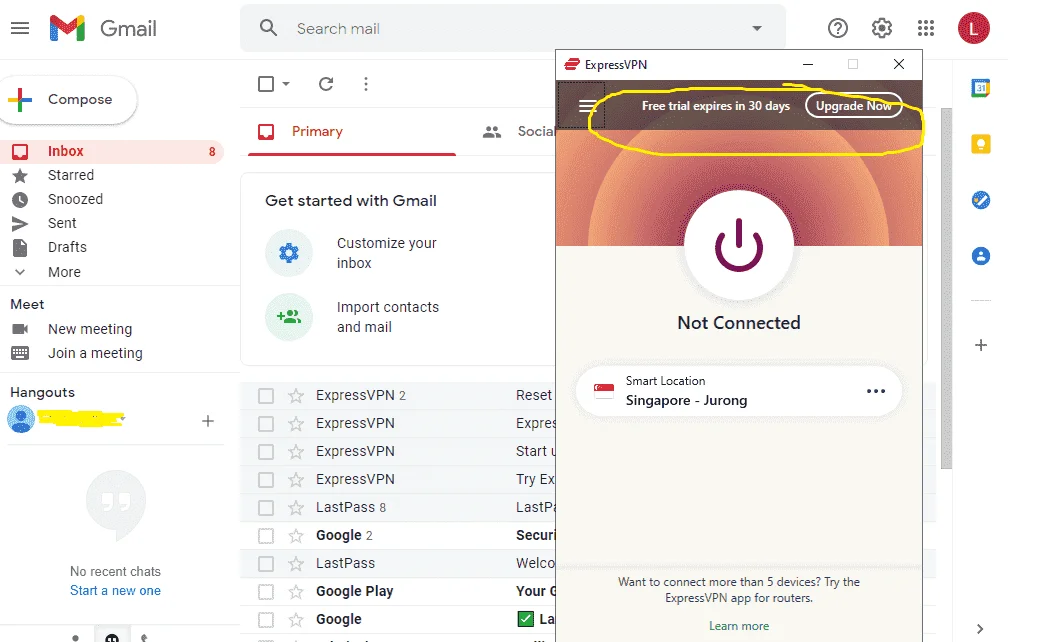Select the ExpressVPN 2 email checkbox
The width and height of the screenshot is (1038, 642).
click(x=266, y=396)
